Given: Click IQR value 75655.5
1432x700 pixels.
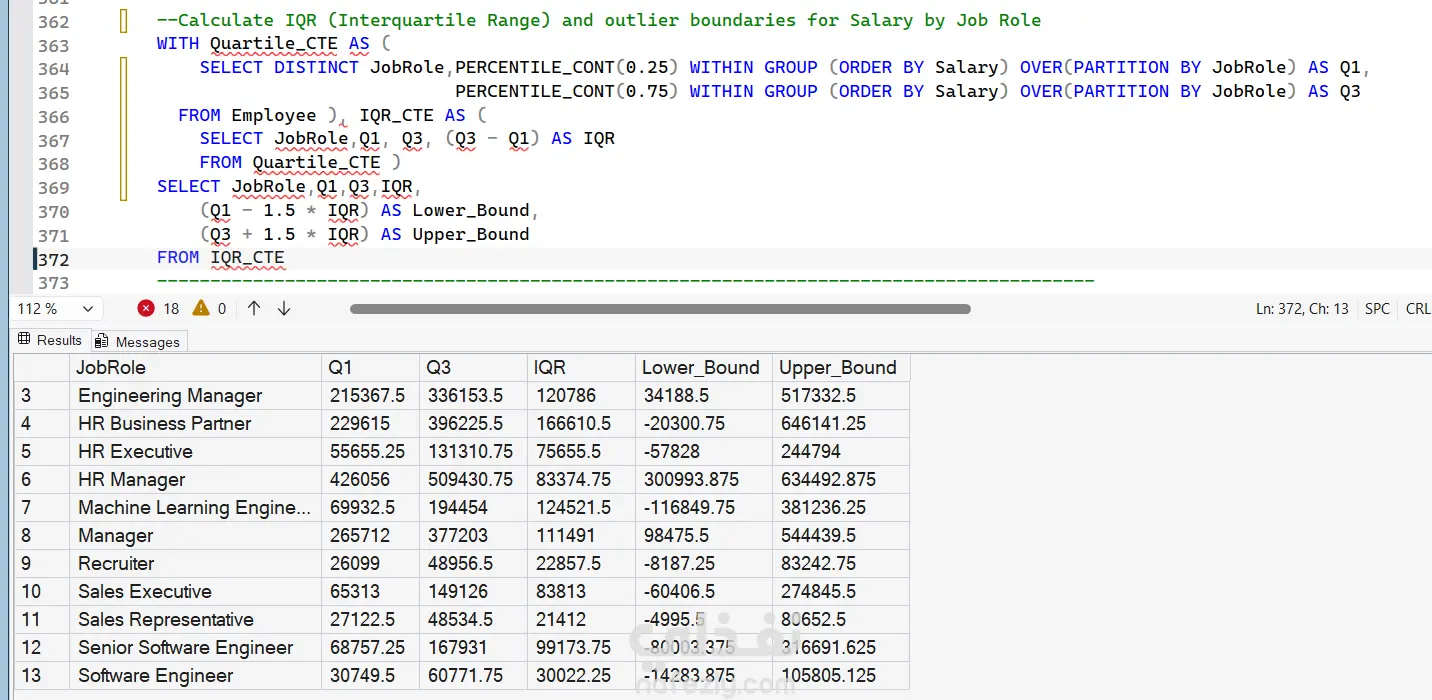Looking at the screenshot, I should [581, 451].
